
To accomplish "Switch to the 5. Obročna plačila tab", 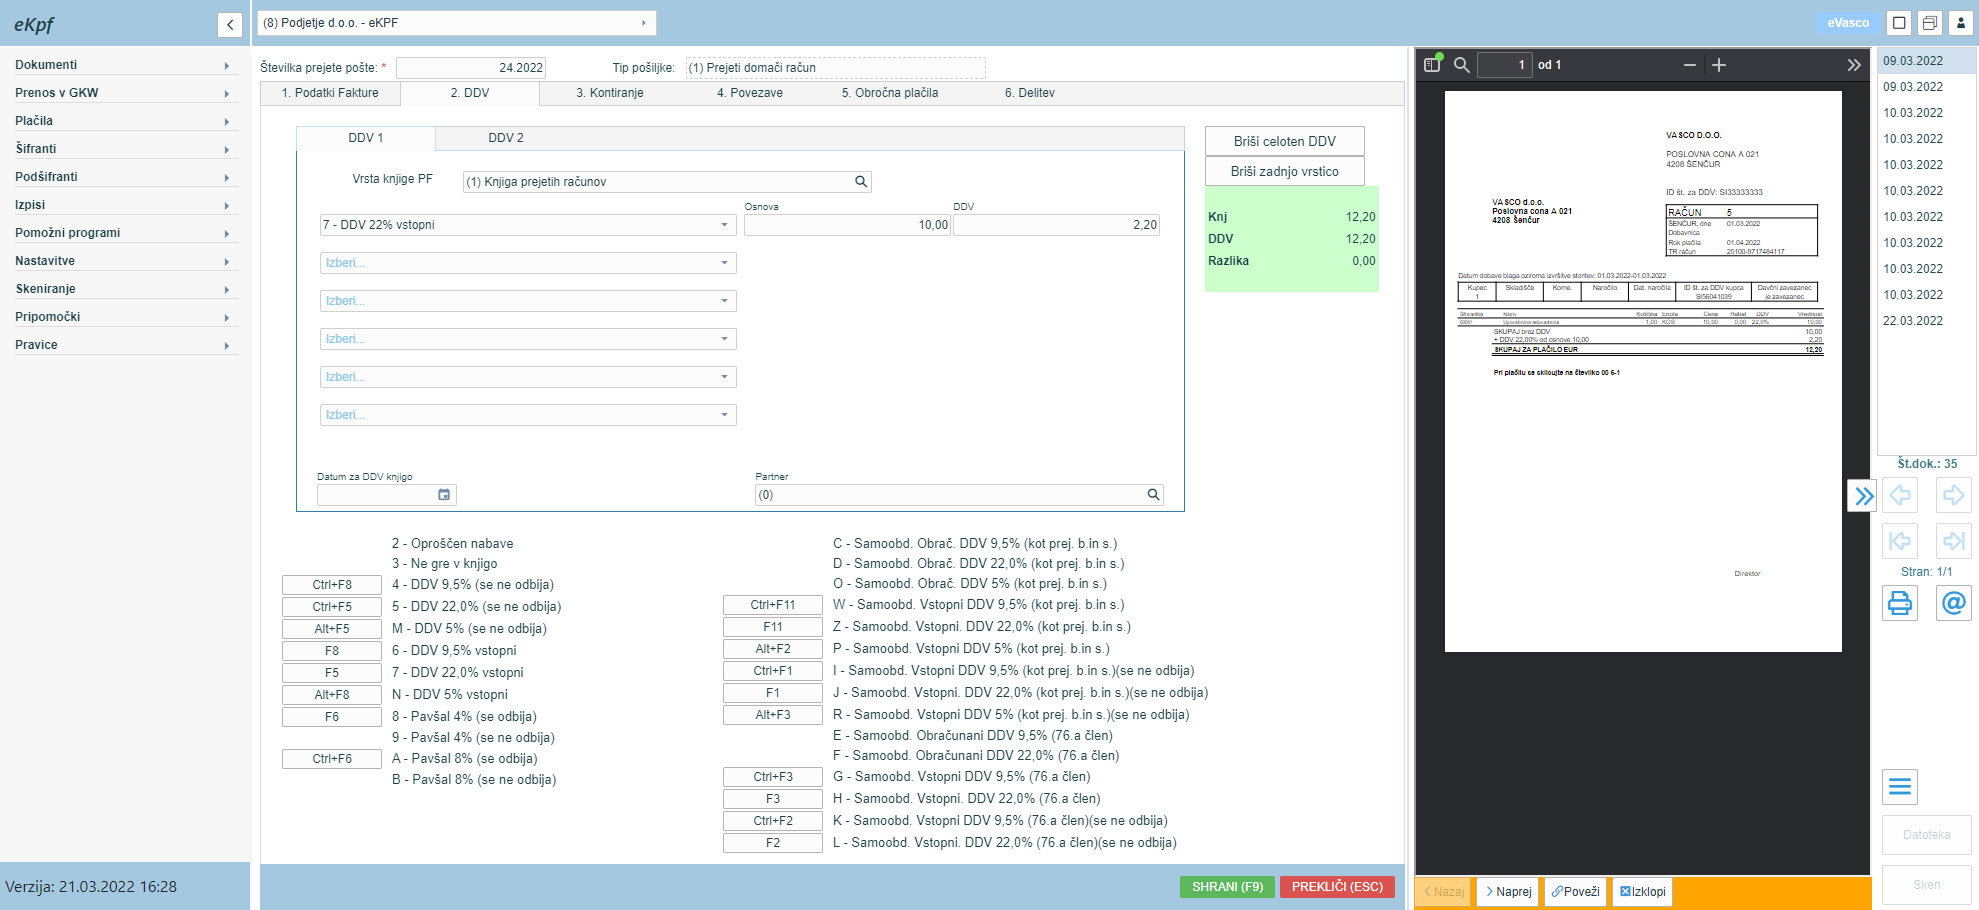I will tap(890, 93).
